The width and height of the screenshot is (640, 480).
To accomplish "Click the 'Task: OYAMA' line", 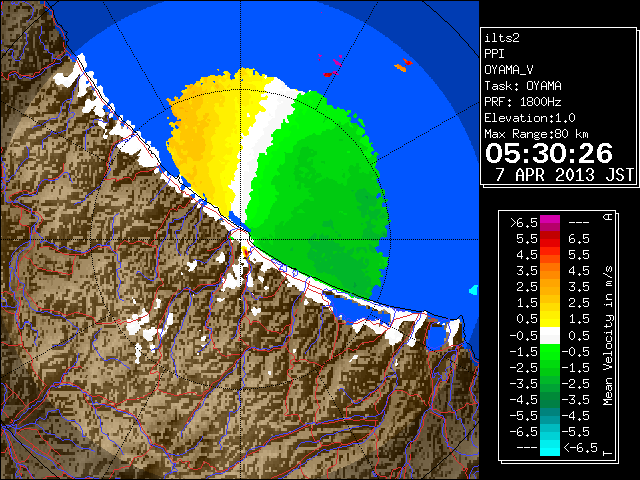I will click(x=523, y=86).
